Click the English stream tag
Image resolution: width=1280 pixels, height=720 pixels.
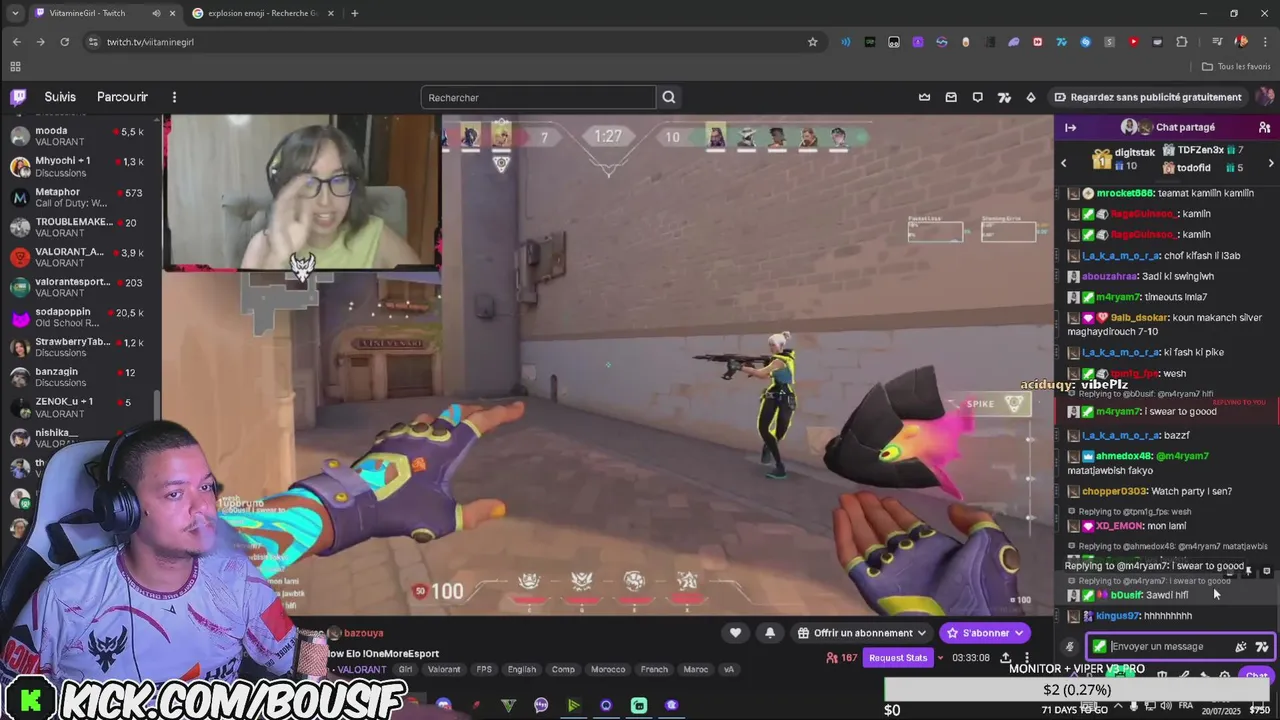[521, 669]
